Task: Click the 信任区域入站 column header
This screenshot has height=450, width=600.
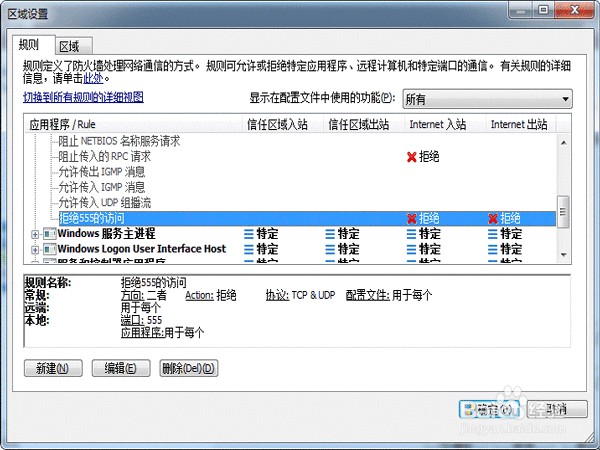Action: coord(283,124)
